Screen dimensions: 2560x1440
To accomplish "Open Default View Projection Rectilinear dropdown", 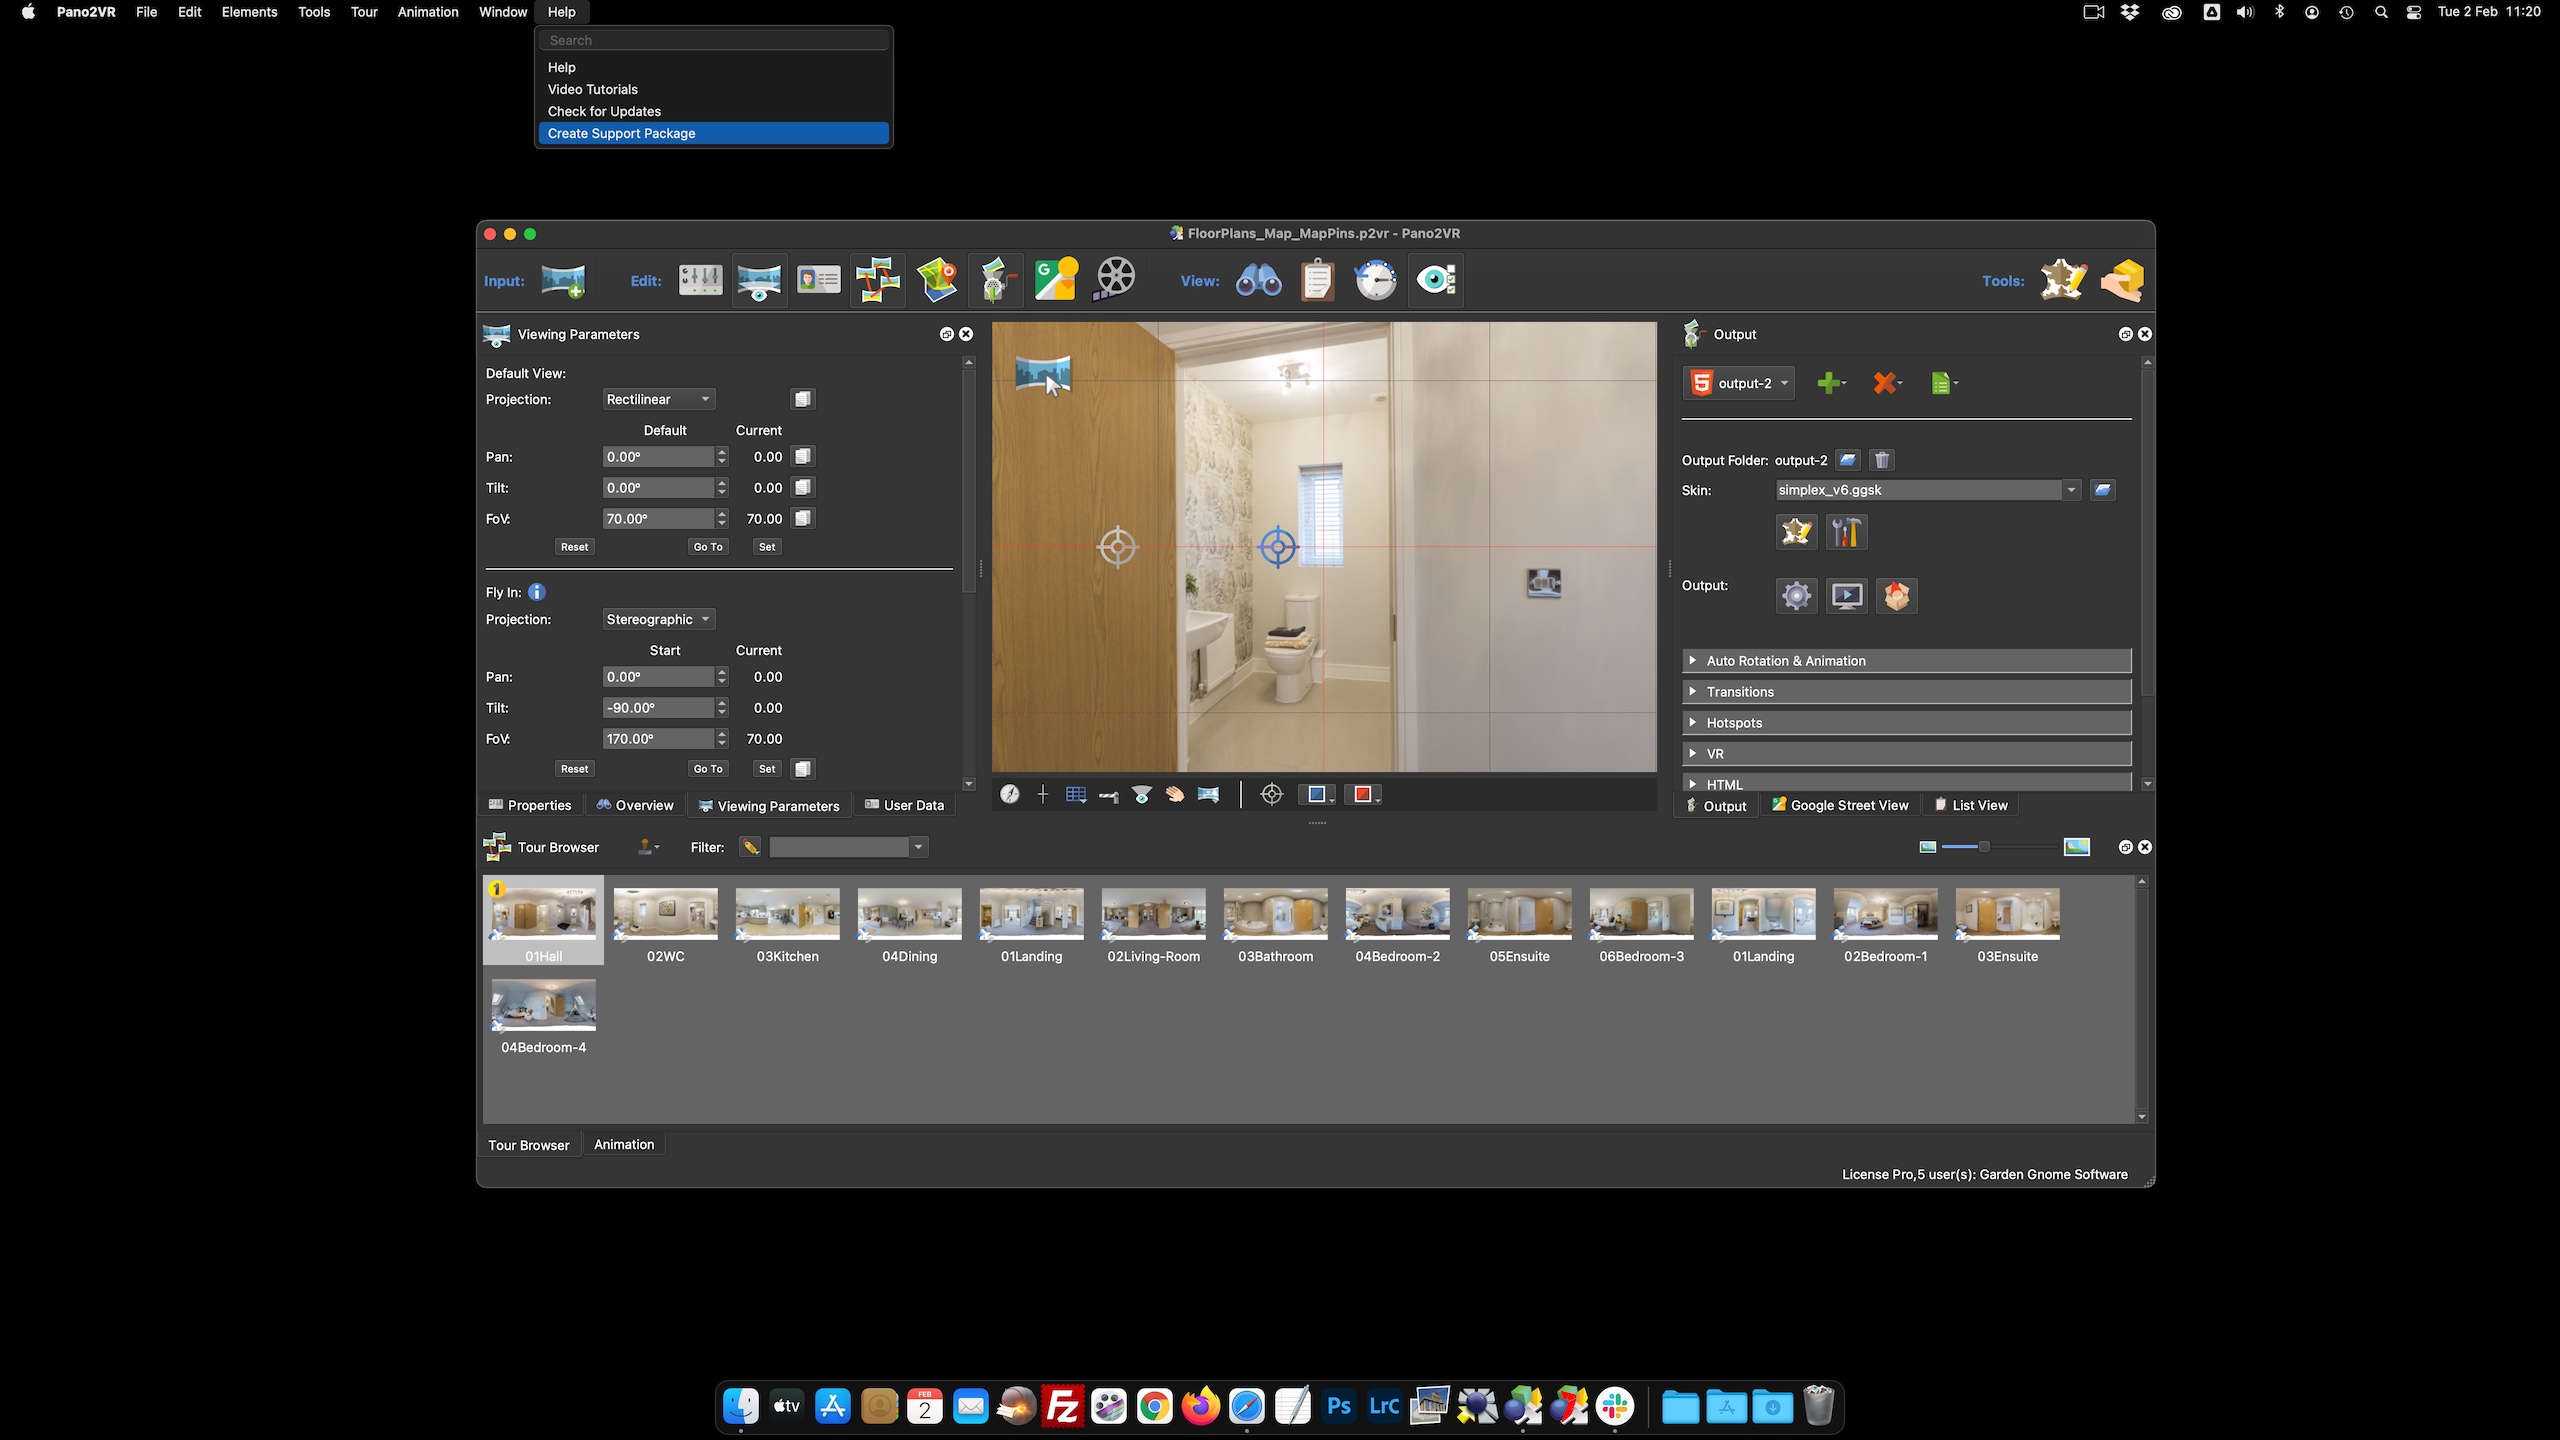I will [658, 399].
